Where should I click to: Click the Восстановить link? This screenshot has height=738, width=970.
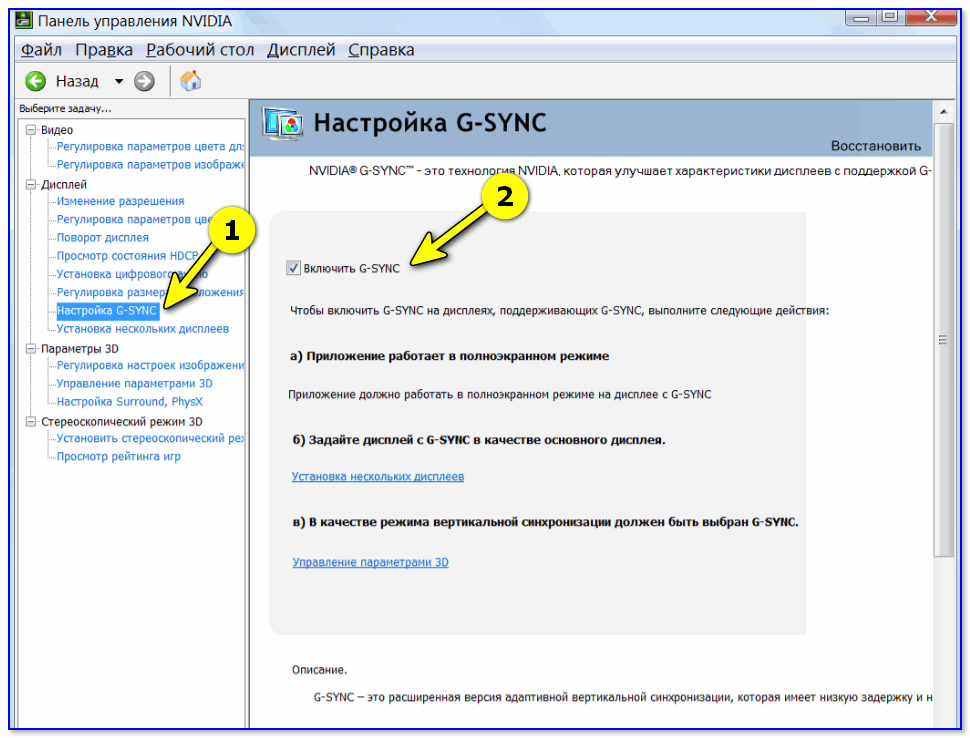pos(875,146)
